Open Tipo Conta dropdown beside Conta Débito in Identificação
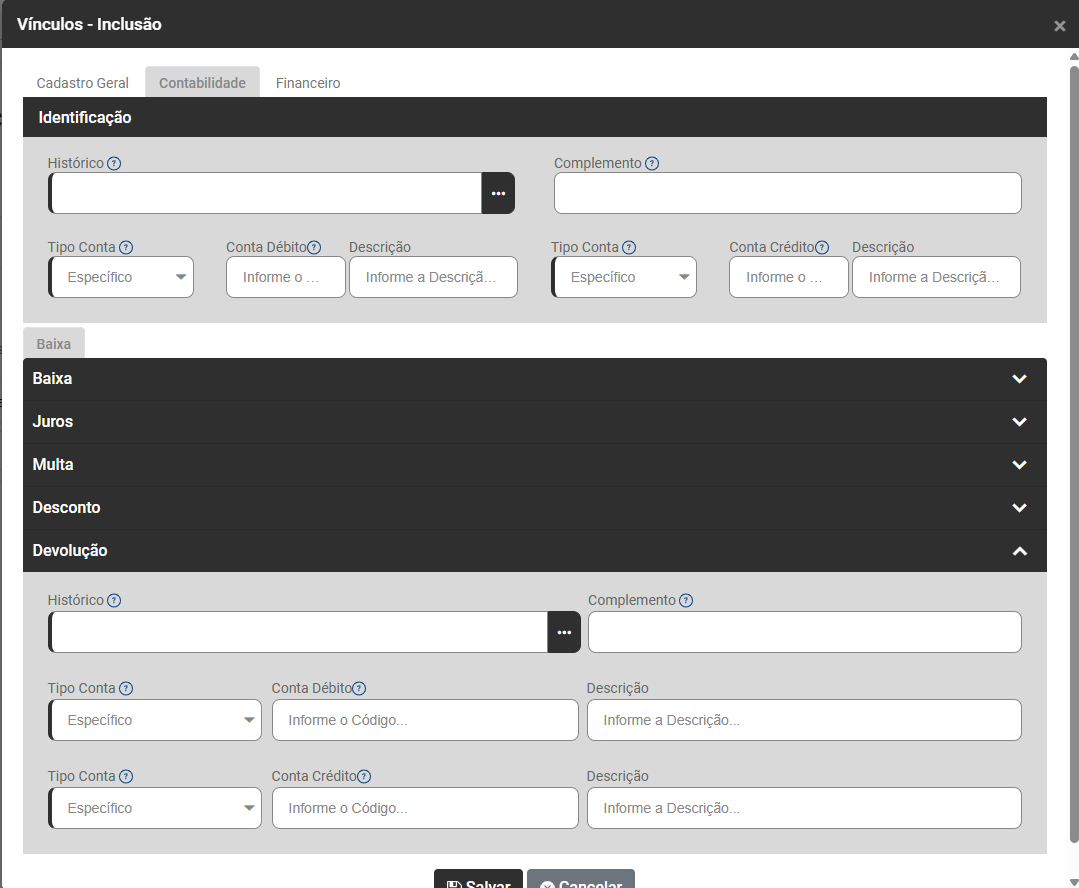Image resolution: width=1079 pixels, height=888 pixels. [121, 277]
